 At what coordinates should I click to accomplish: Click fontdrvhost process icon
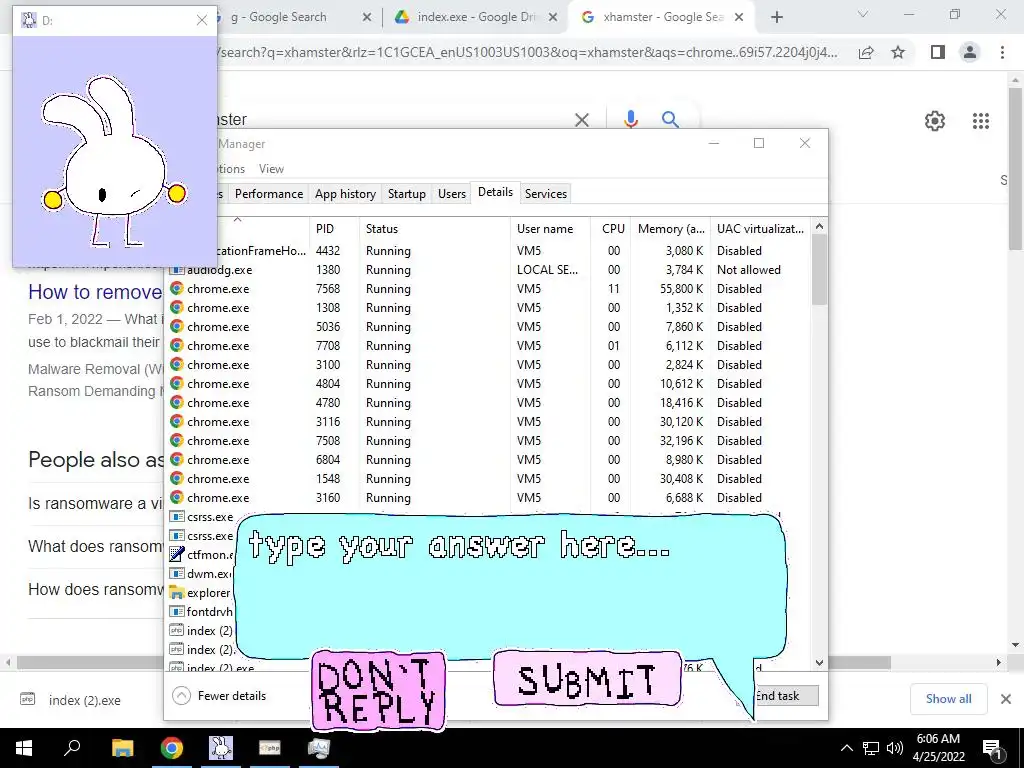[x=176, y=611]
